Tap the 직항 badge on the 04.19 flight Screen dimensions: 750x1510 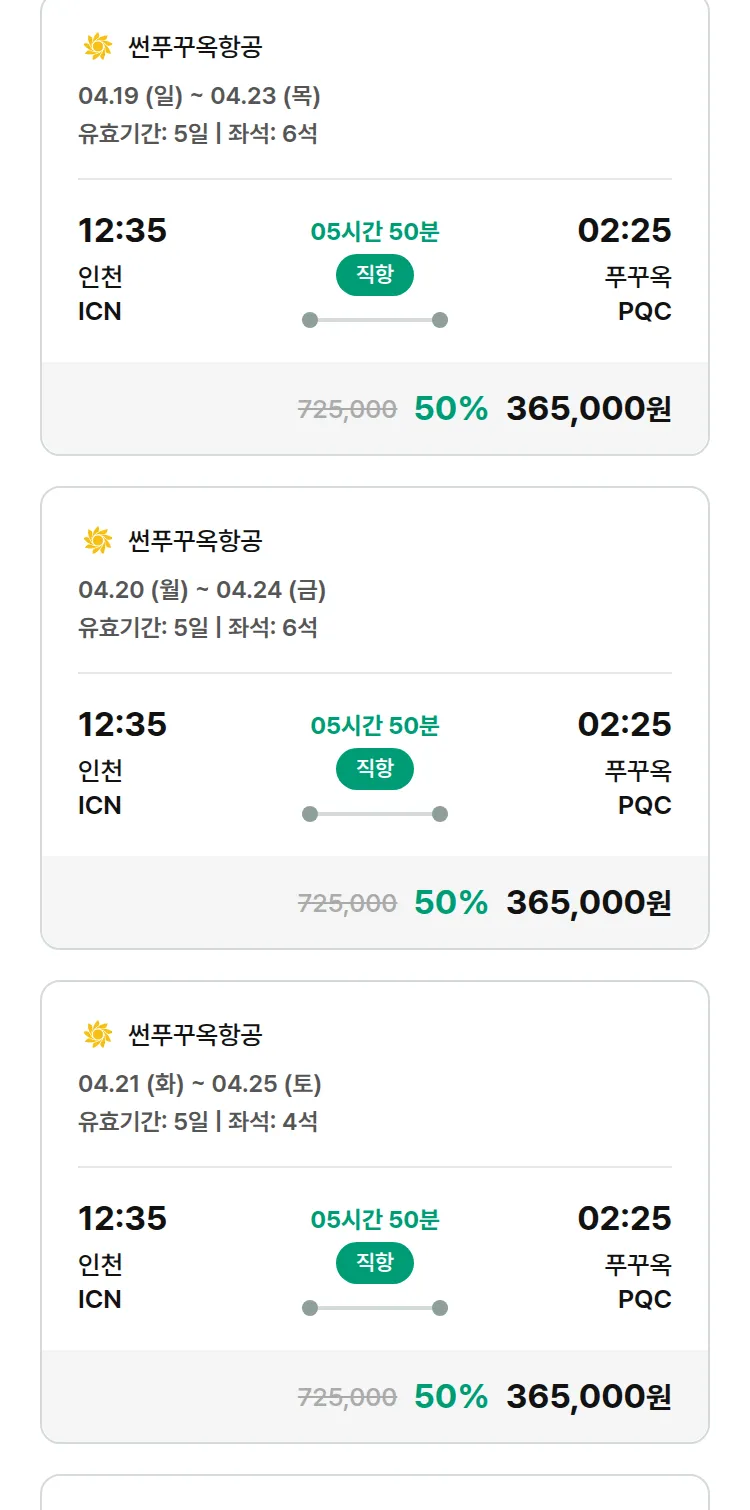375,275
